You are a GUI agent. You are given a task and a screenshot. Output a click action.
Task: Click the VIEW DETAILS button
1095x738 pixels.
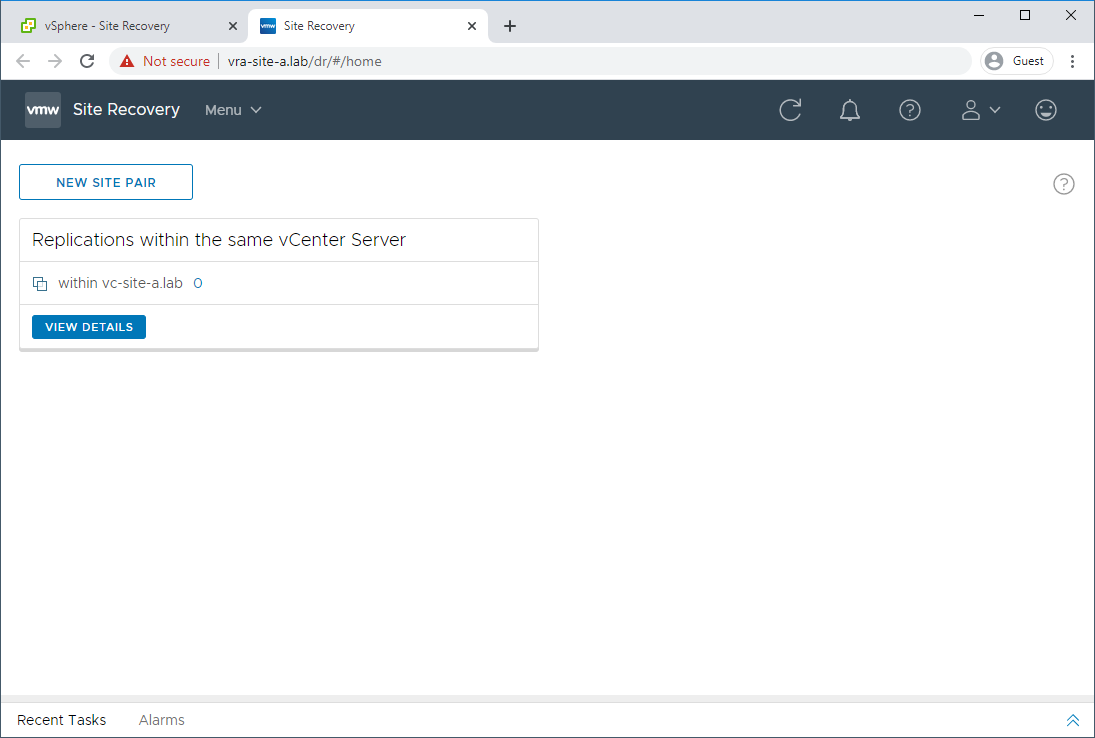coord(89,327)
